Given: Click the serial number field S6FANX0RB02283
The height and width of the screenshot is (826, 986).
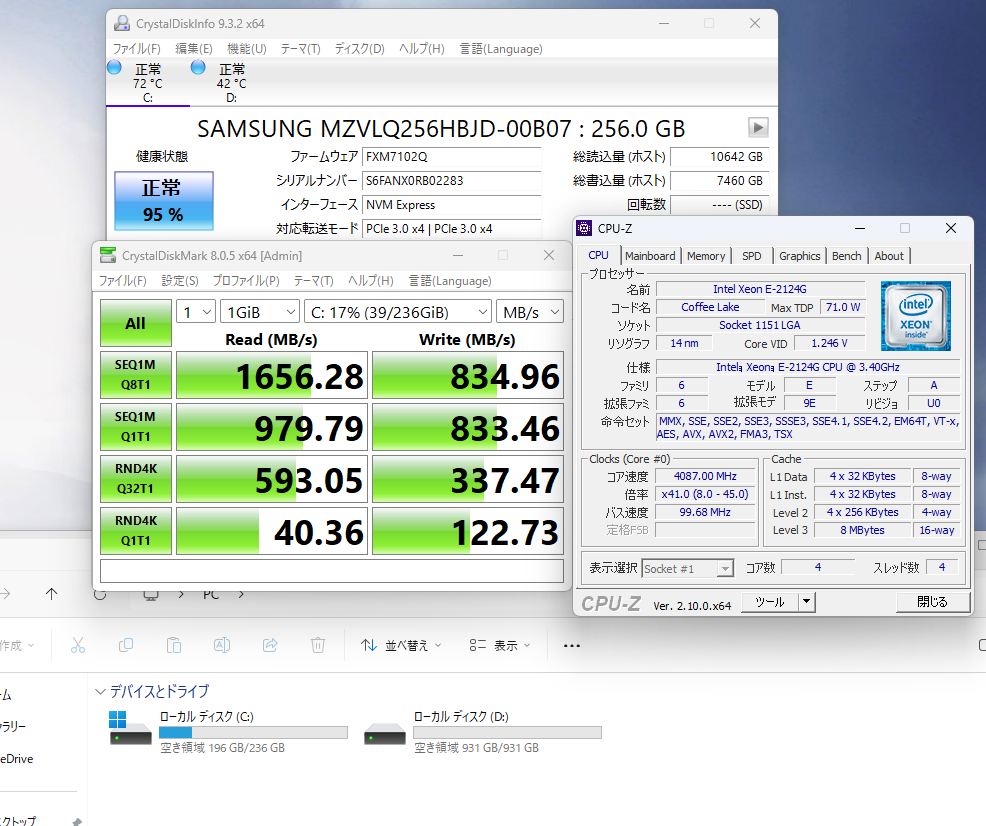Looking at the screenshot, I should (x=451, y=181).
